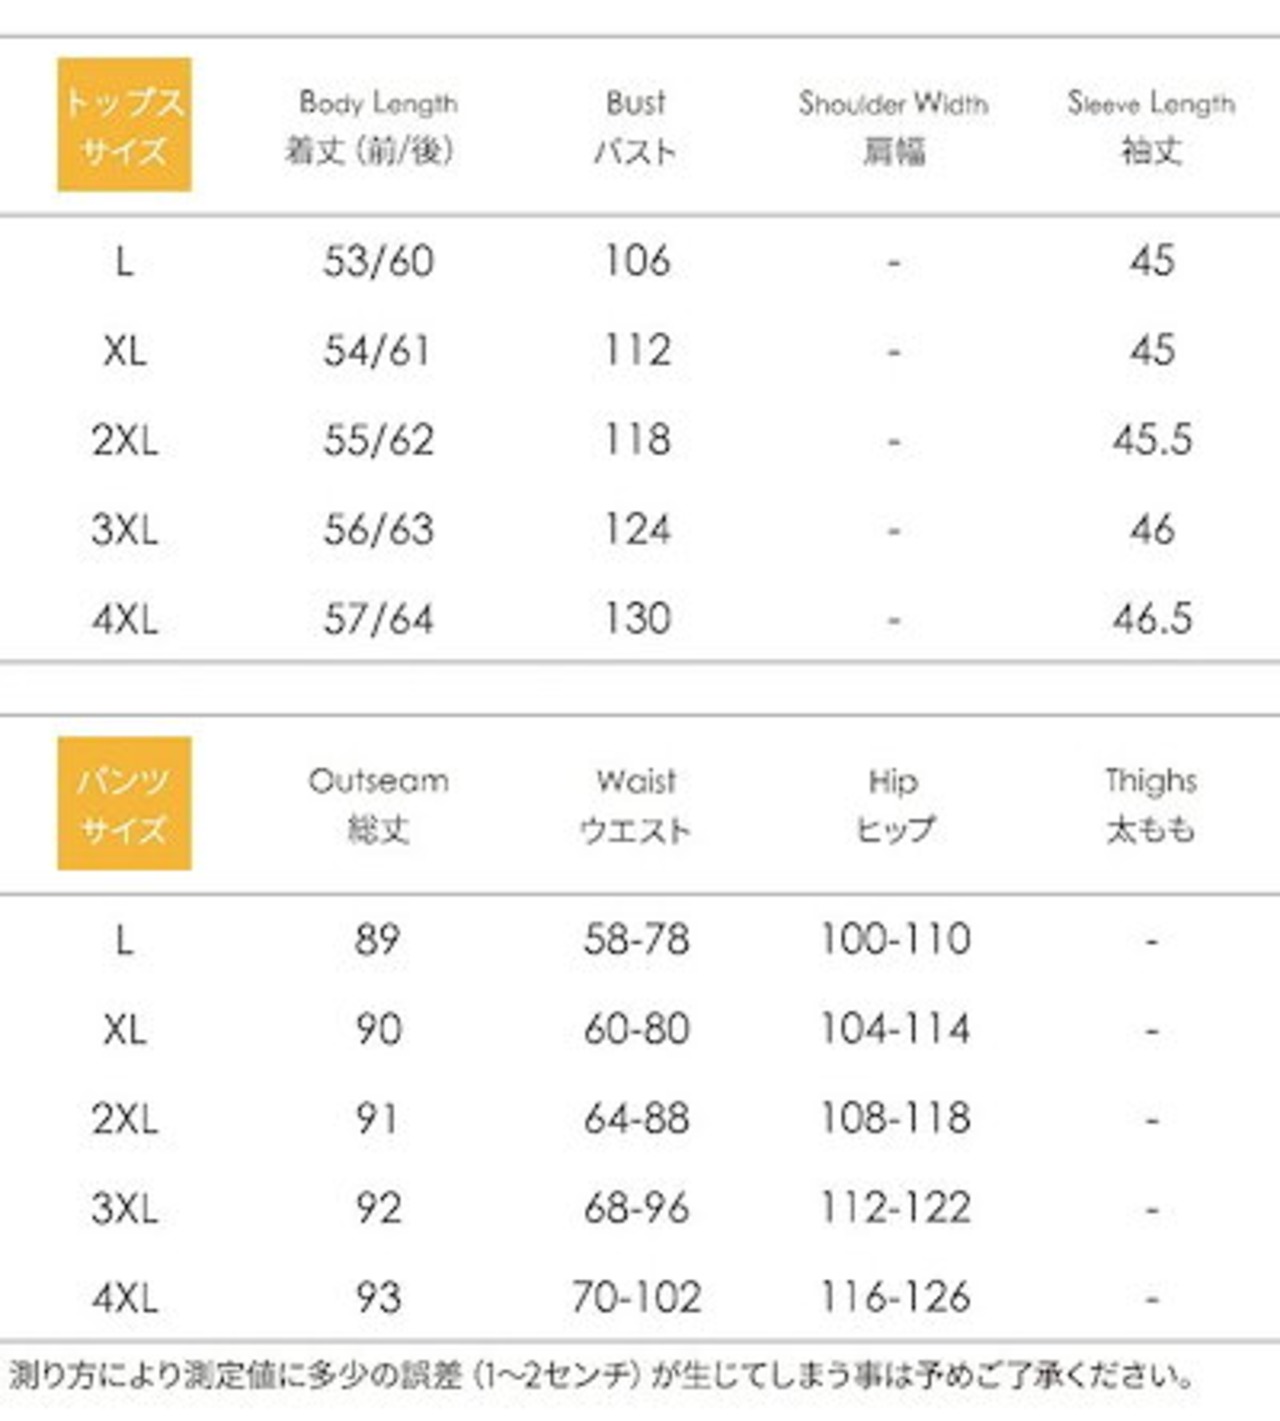Click the 70-102 waist range
The width and height of the screenshot is (1280, 1421).
(637, 1298)
